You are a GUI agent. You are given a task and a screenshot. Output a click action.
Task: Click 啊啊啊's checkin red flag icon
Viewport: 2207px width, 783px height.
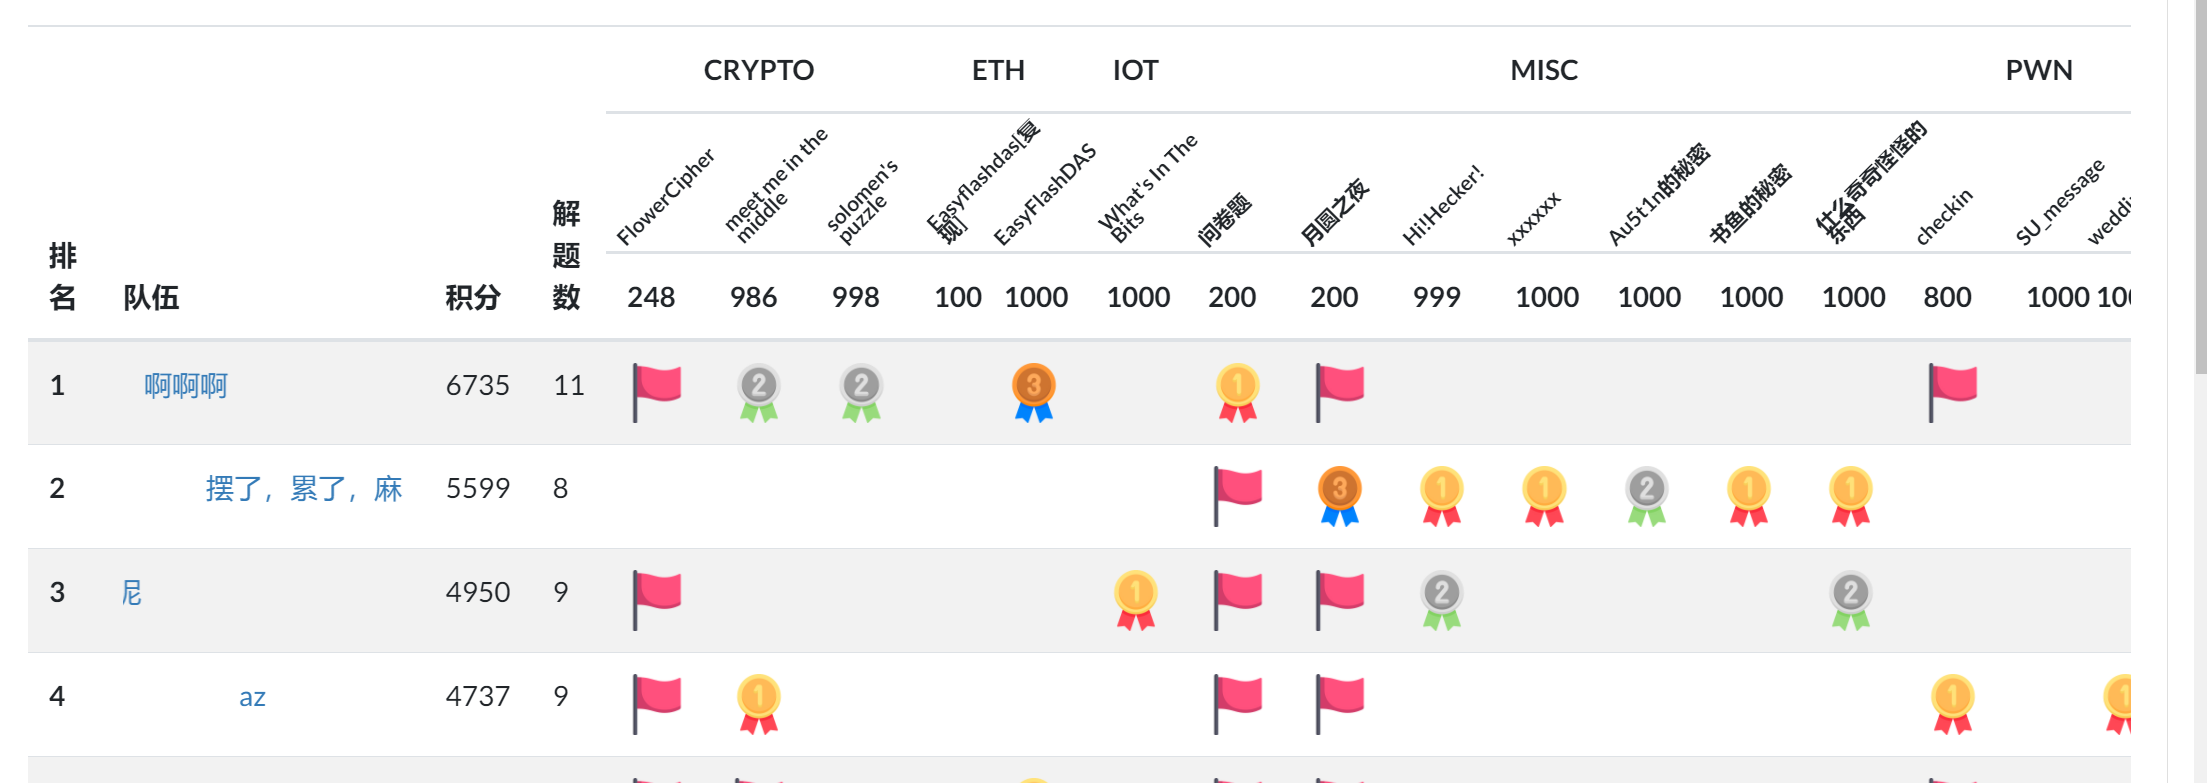tap(1953, 392)
